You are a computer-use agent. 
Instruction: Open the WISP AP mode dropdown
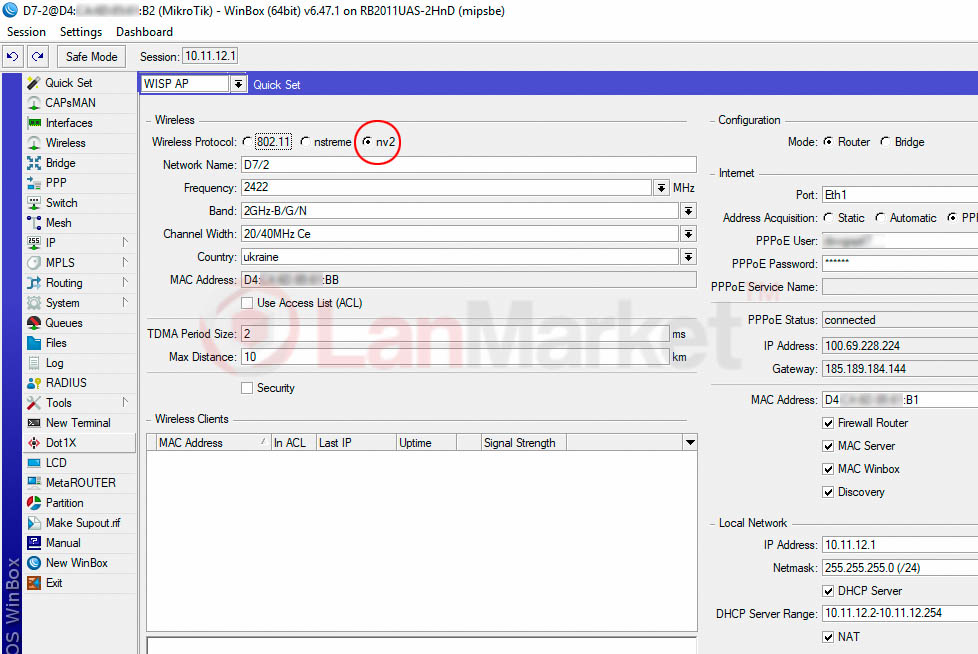pyautogui.click(x=238, y=85)
